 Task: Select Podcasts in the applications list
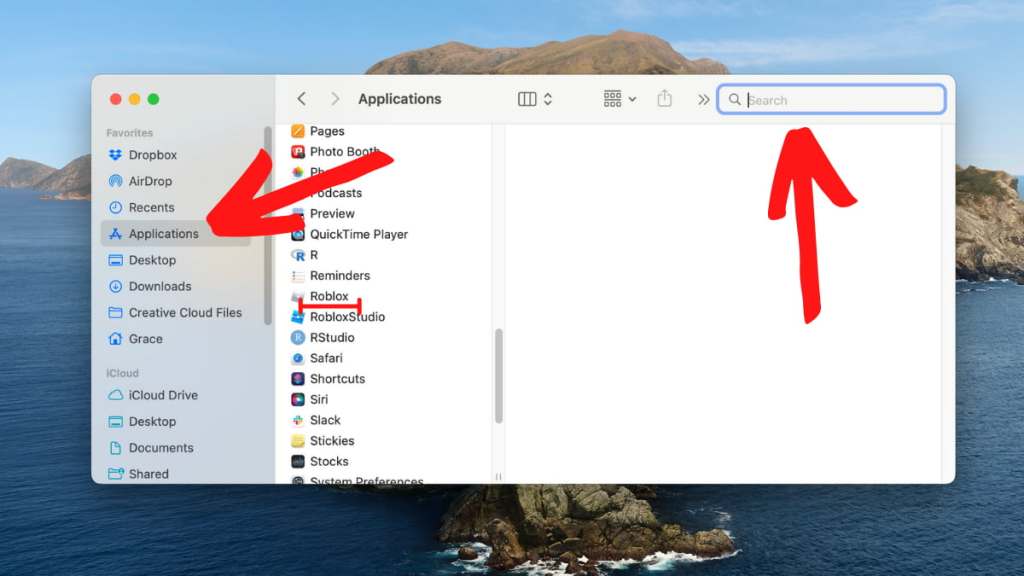(336, 193)
